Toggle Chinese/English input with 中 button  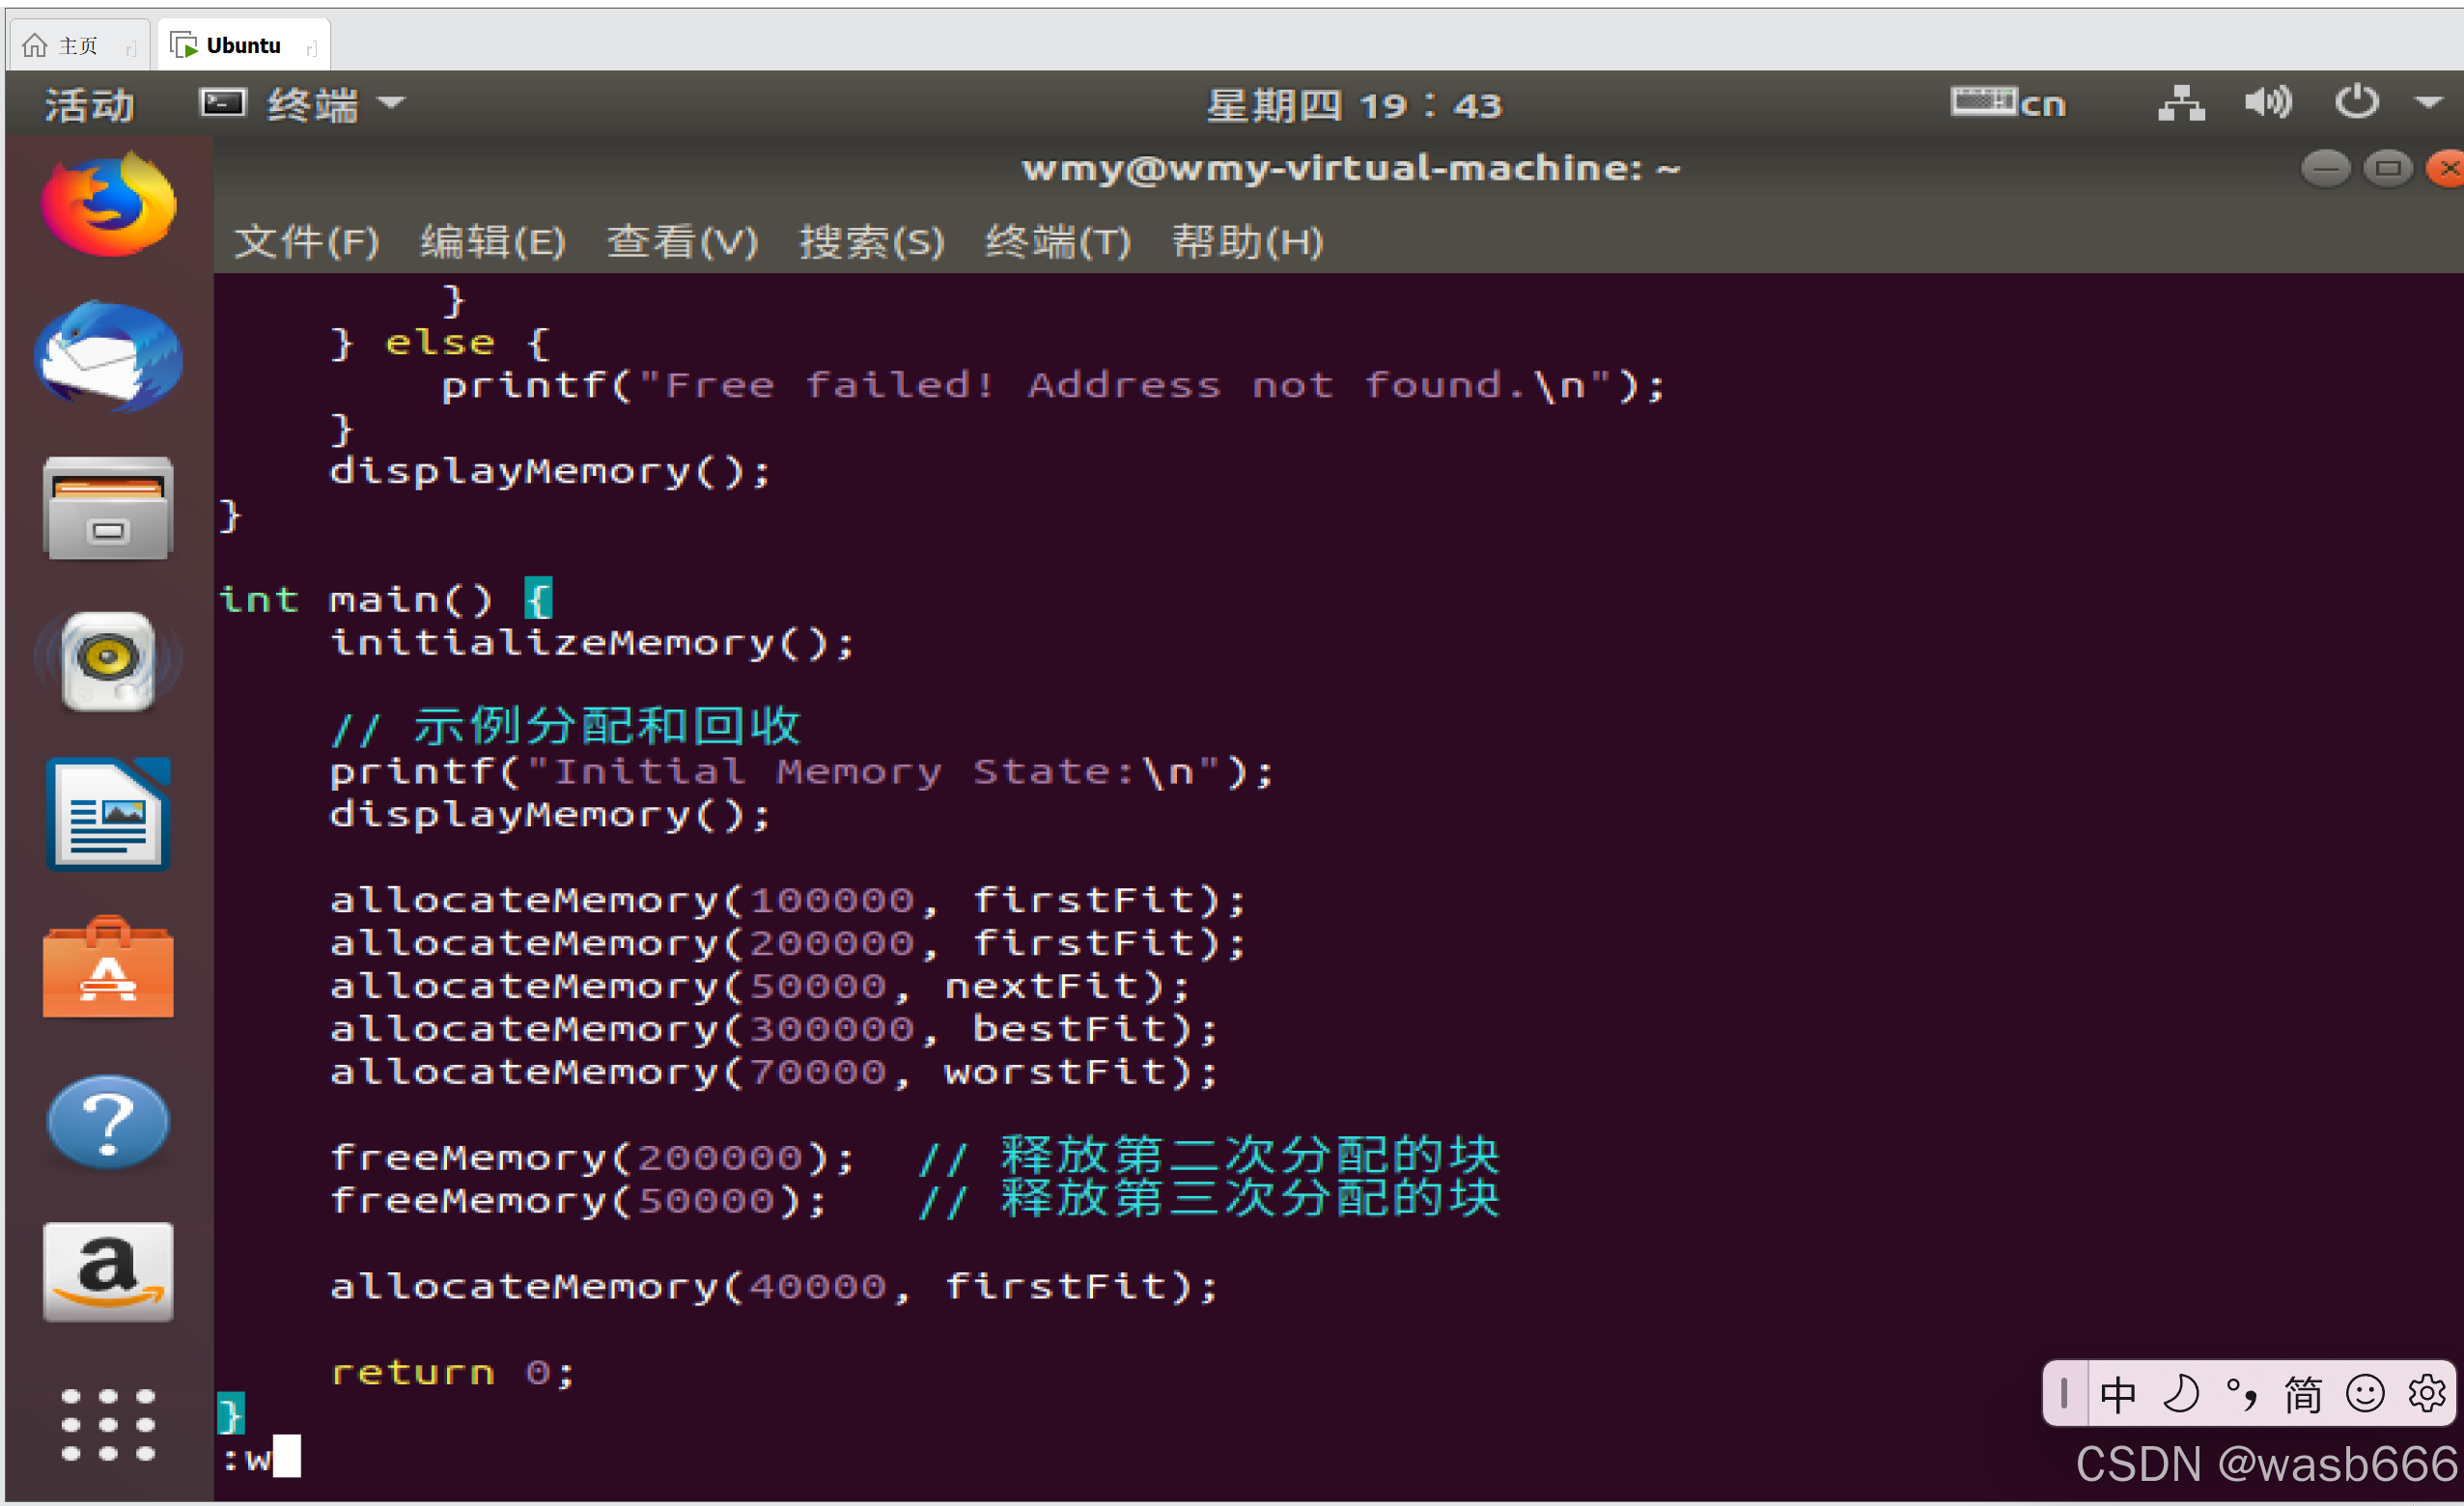(x=2119, y=1393)
